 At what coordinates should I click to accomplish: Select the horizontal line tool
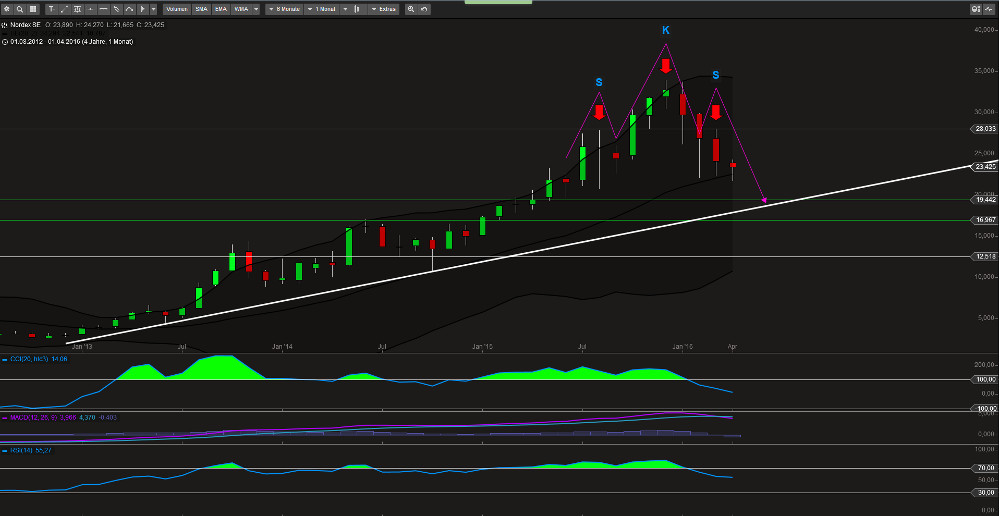[103, 9]
